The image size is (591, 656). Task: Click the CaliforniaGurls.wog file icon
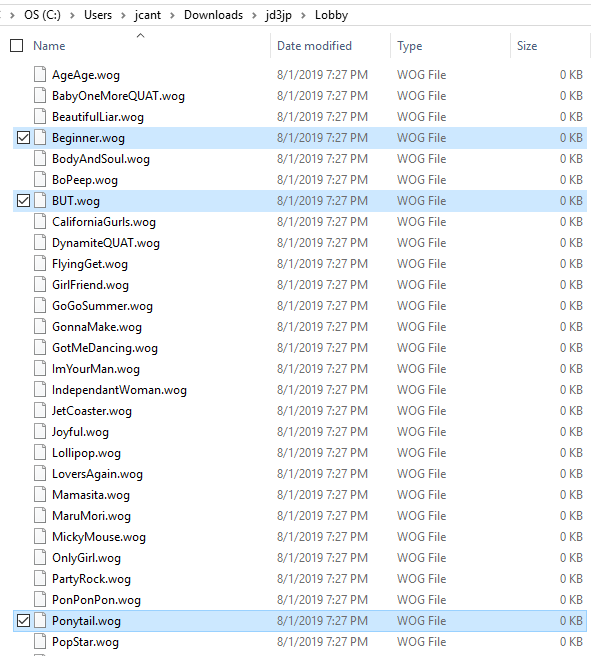click(40, 221)
